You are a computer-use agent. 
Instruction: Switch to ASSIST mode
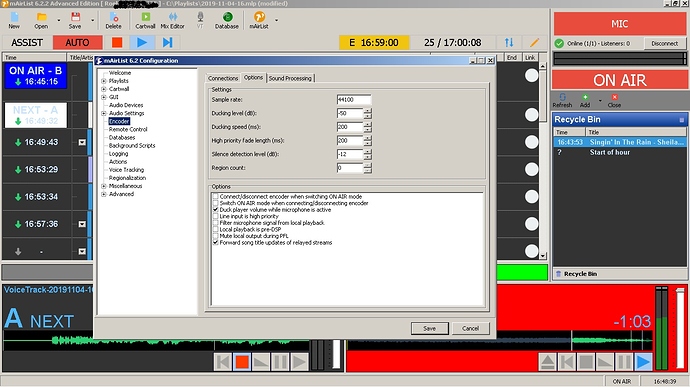coord(27,42)
